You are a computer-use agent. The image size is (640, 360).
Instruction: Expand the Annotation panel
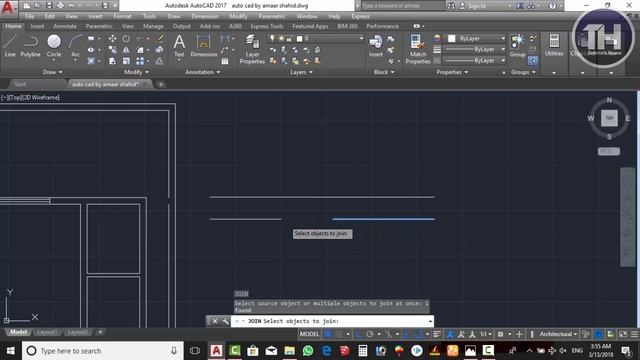(203, 72)
